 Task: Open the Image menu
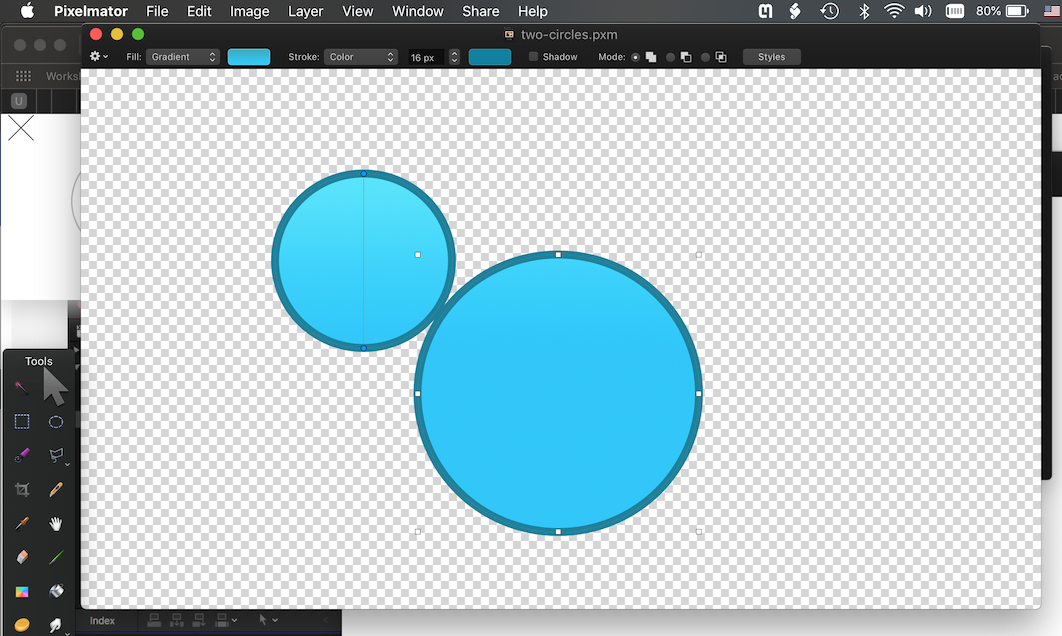(x=249, y=11)
